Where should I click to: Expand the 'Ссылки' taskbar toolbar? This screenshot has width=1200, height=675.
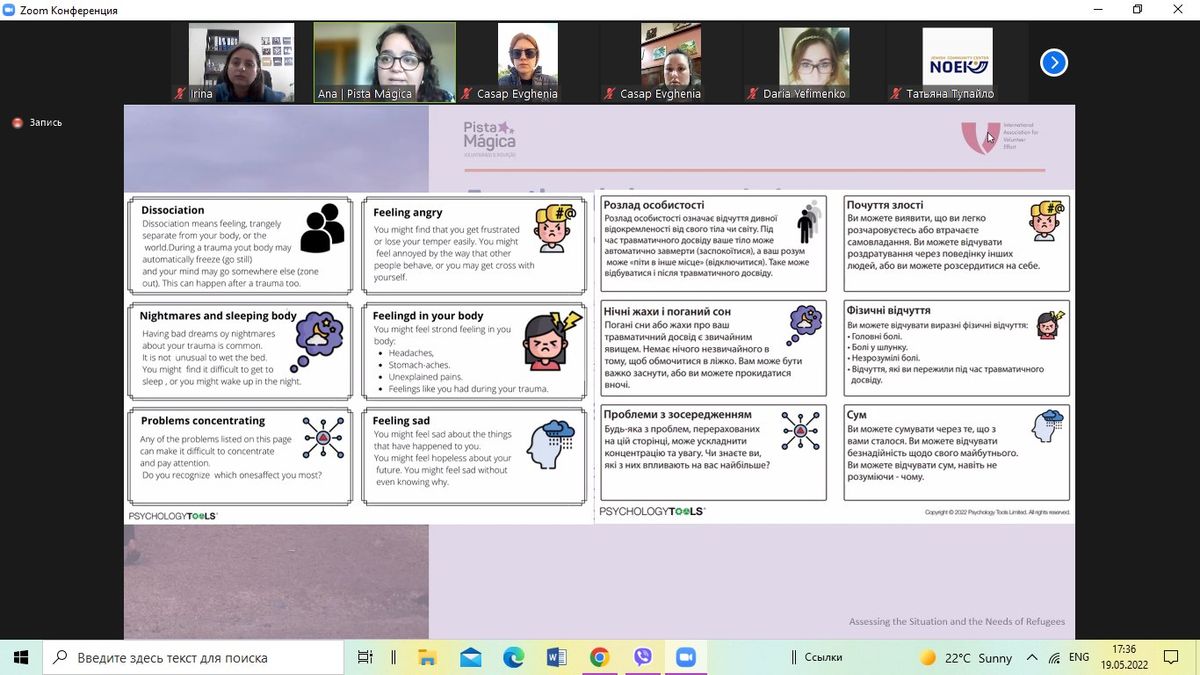823,657
